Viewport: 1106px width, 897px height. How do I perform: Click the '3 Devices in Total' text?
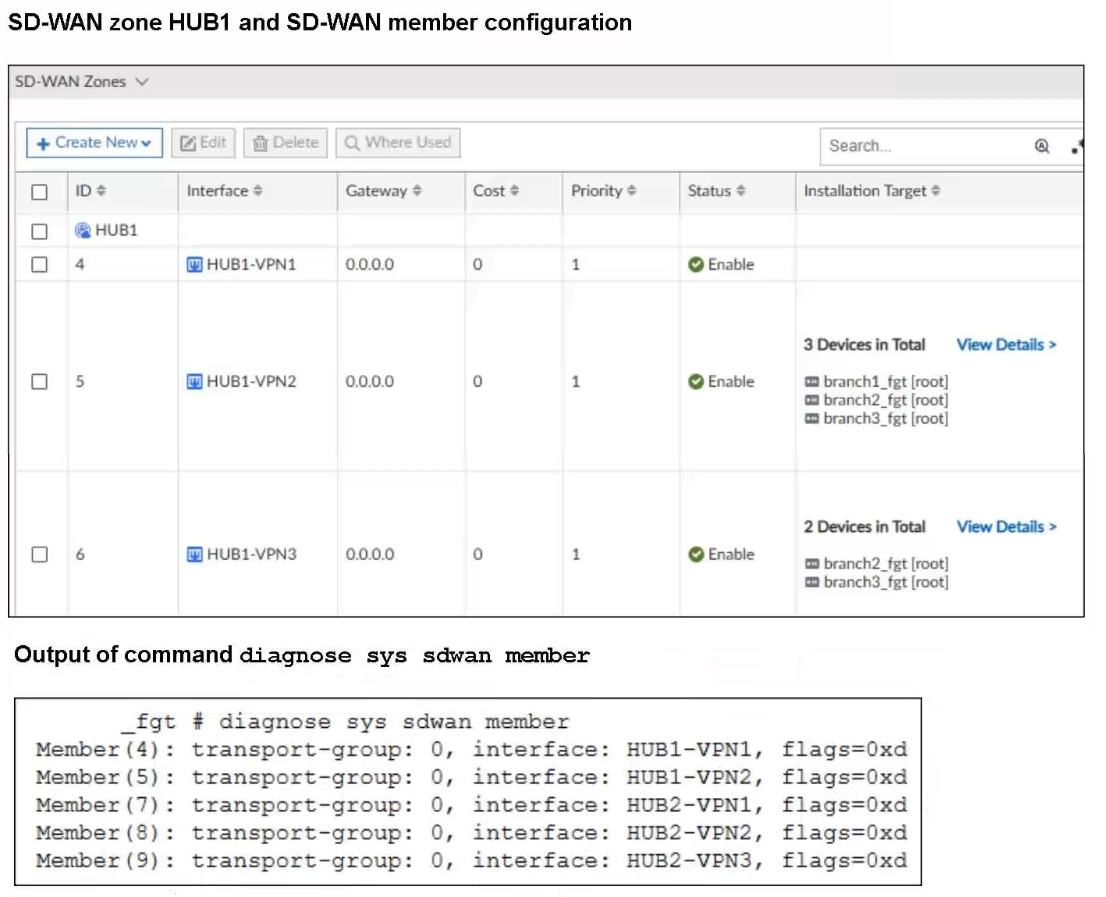point(864,345)
